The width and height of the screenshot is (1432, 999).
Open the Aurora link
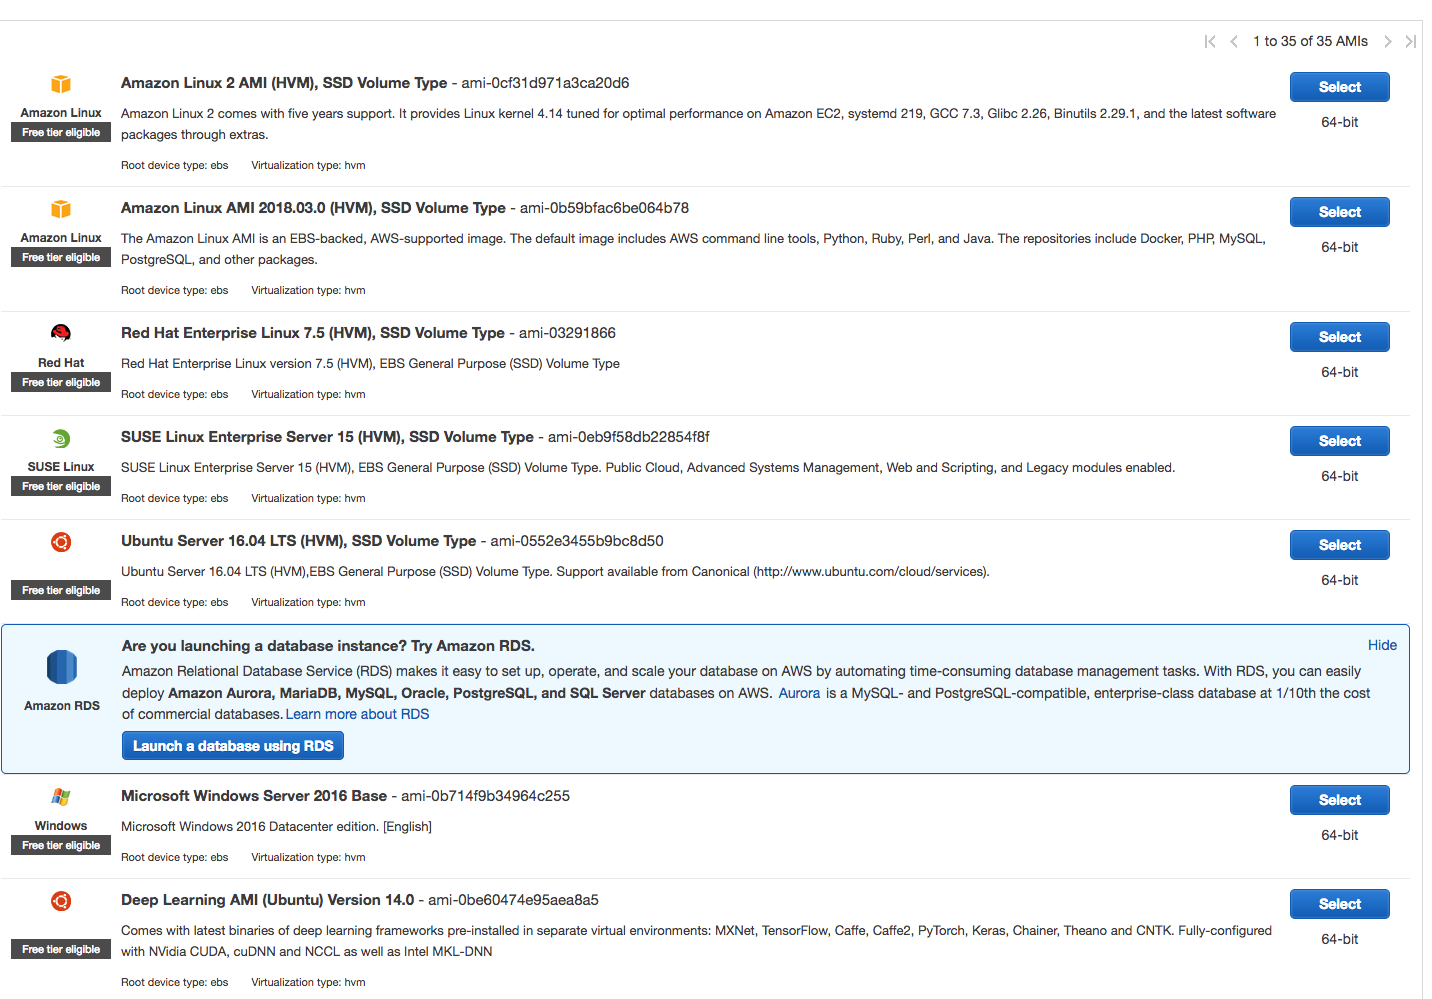[799, 693]
